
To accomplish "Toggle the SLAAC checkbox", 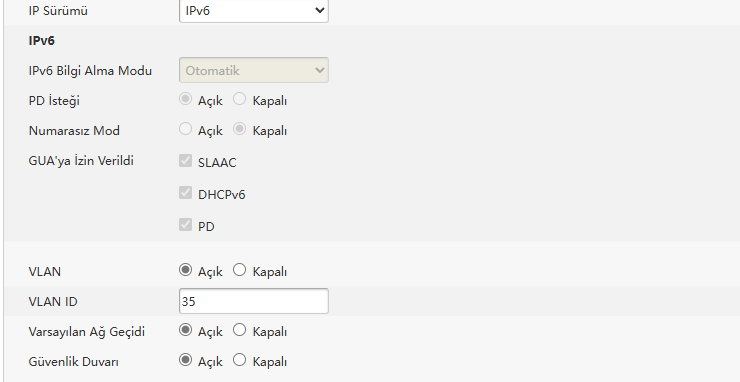I will point(185,161).
